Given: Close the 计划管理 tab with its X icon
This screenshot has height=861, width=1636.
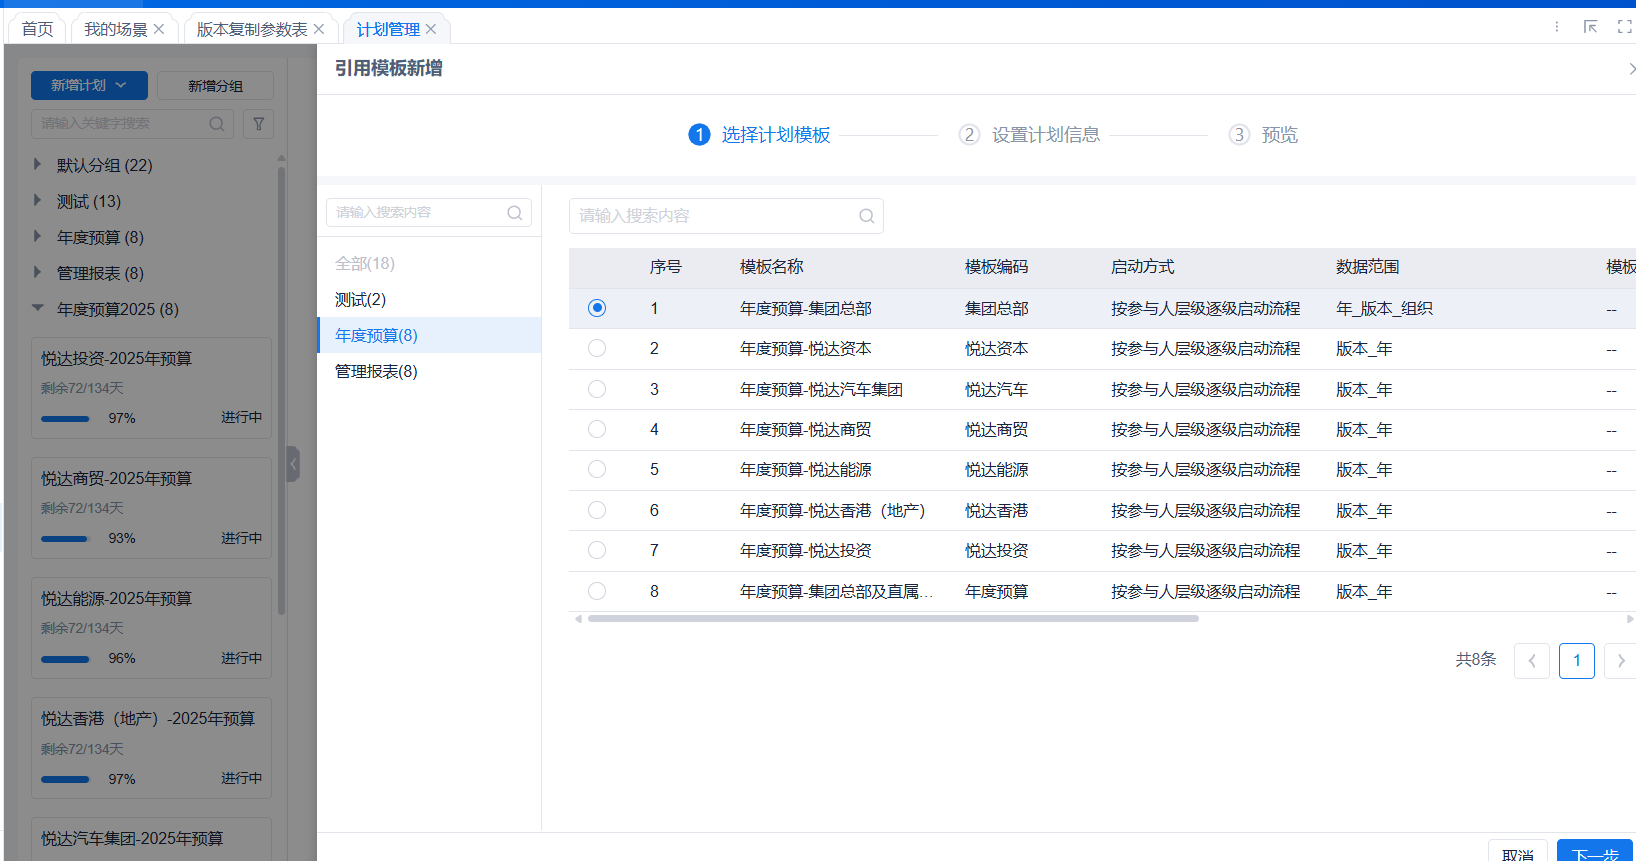Looking at the screenshot, I should tap(431, 29).
